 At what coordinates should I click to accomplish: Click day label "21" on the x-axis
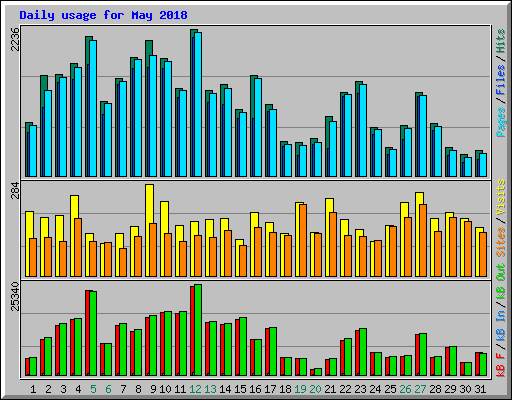click(330, 389)
